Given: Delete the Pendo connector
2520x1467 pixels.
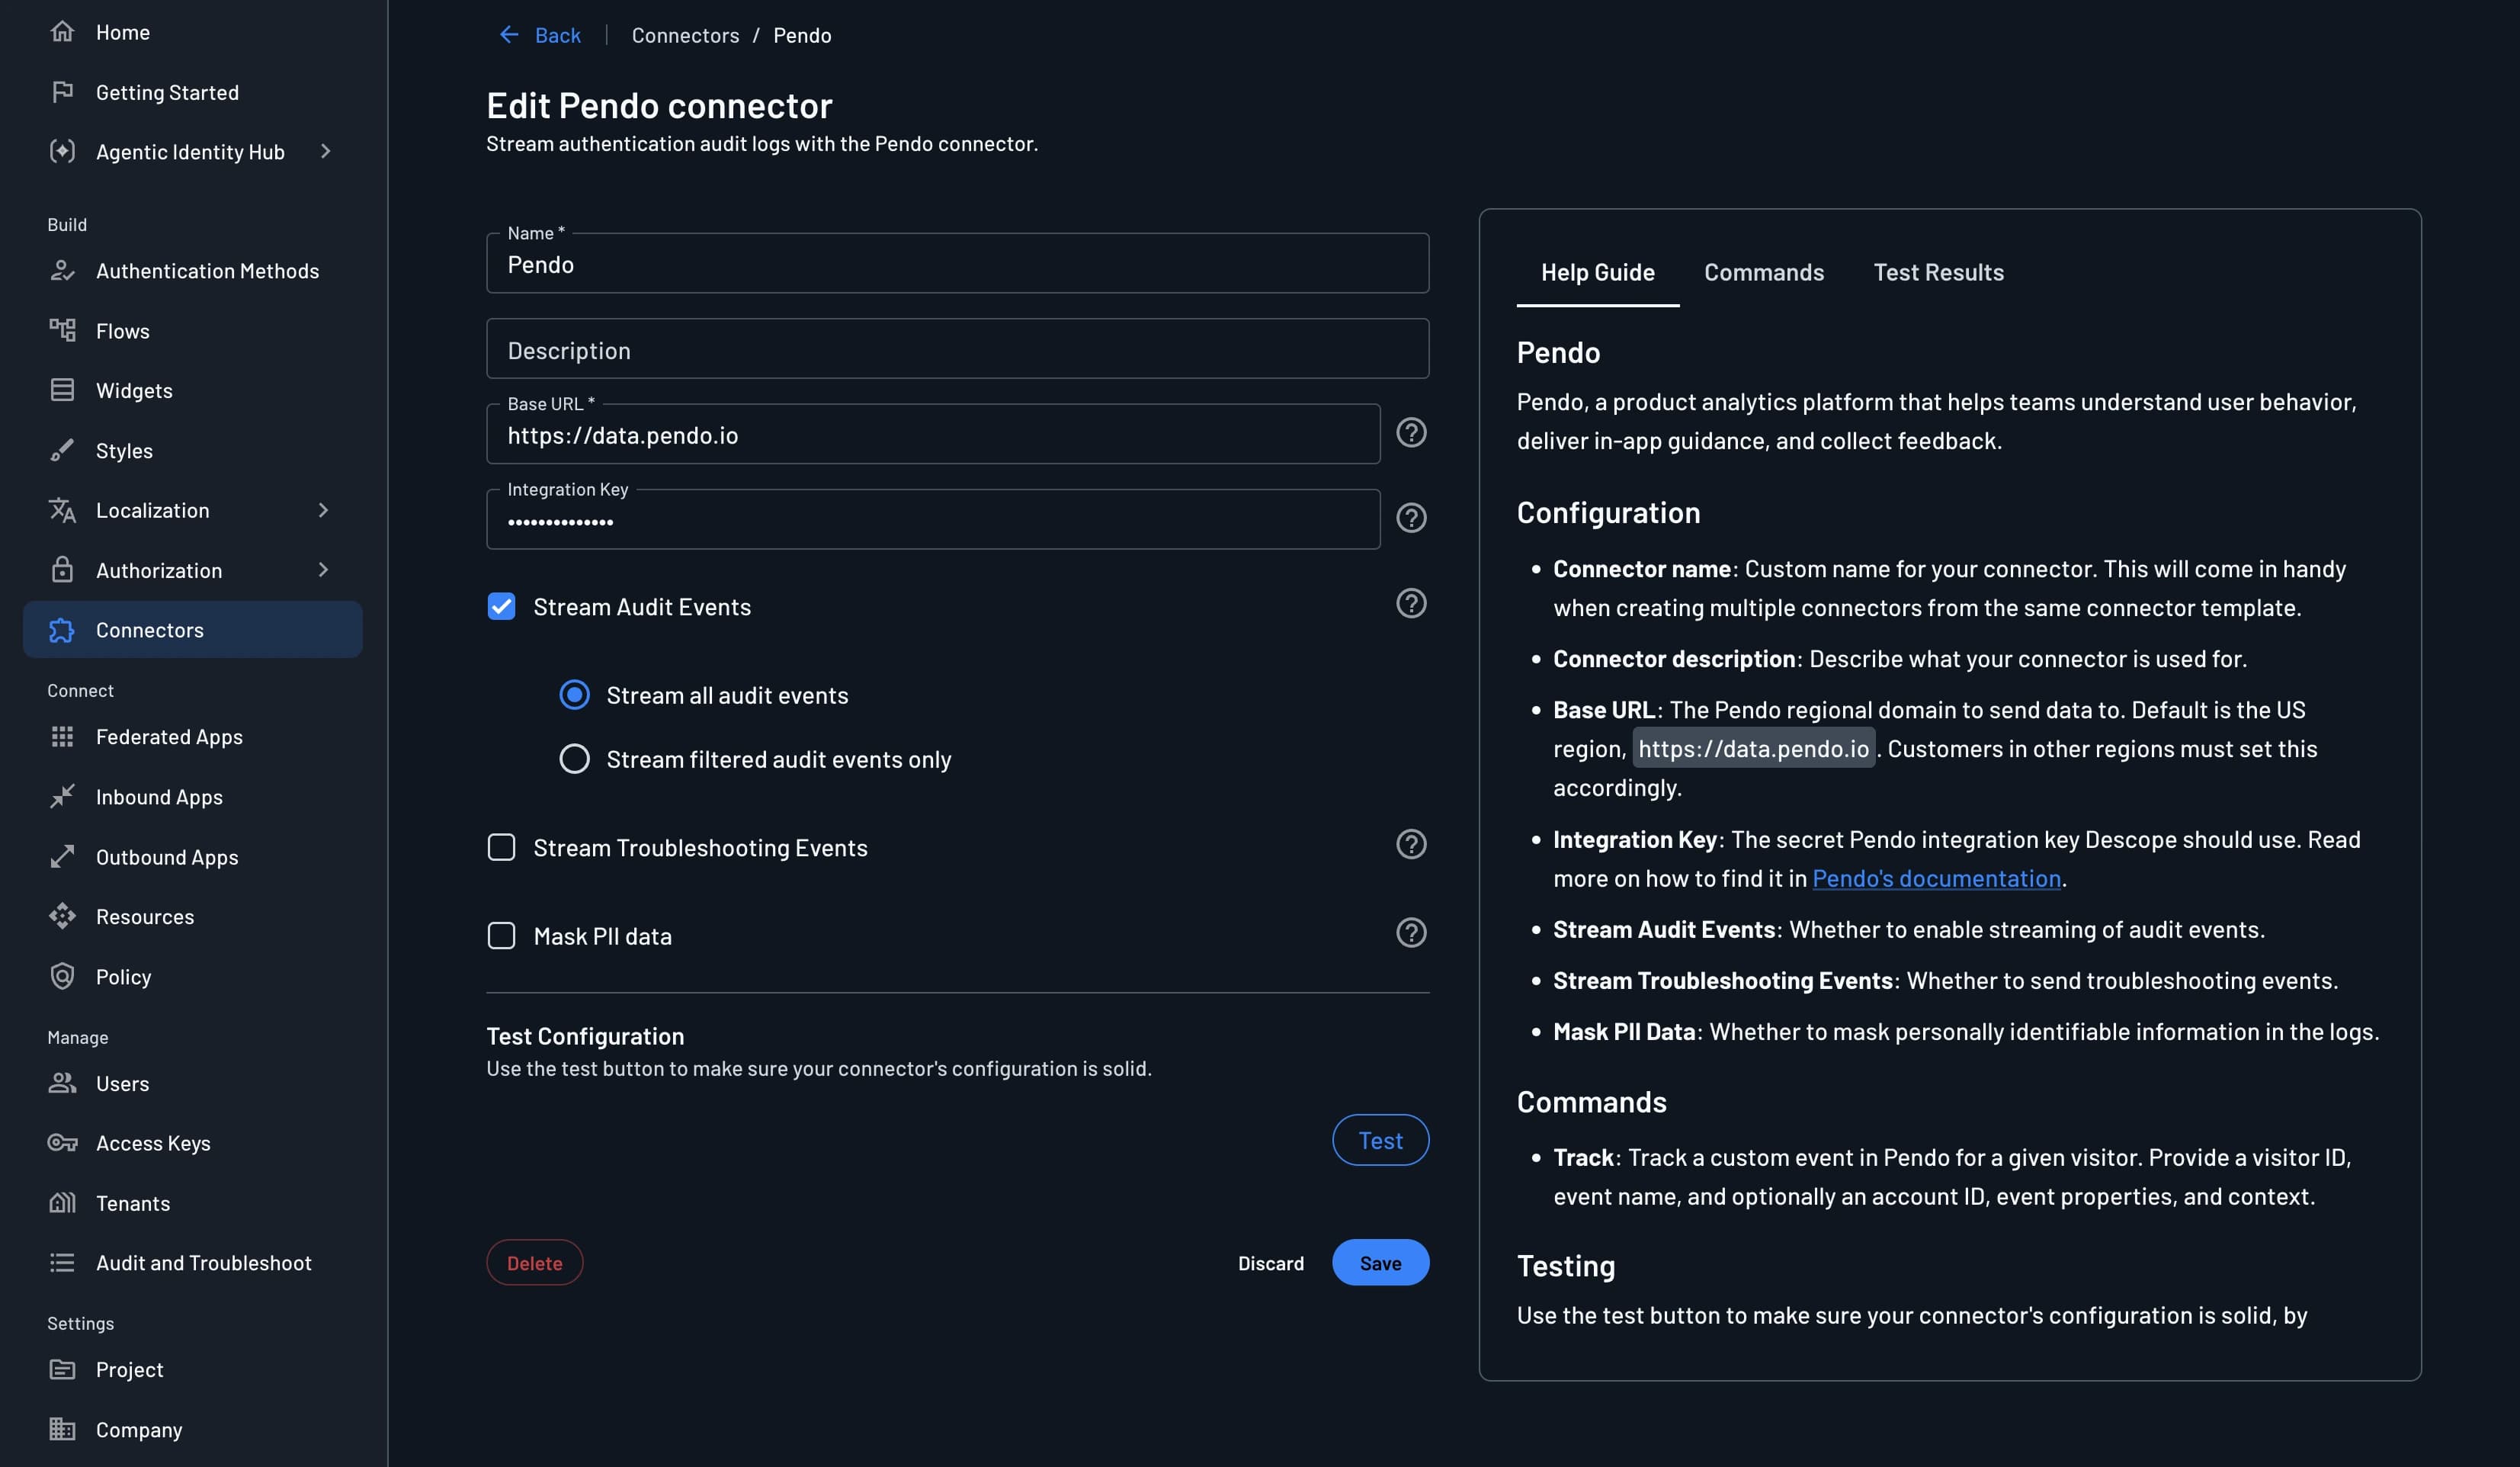Looking at the screenshot, I should [x=534, y=1263].
